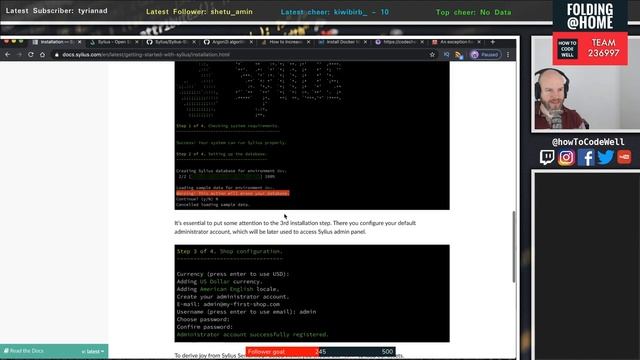Switch to the https://codech tab
Screen dimensions: 640x360
(x=399, y=42)
